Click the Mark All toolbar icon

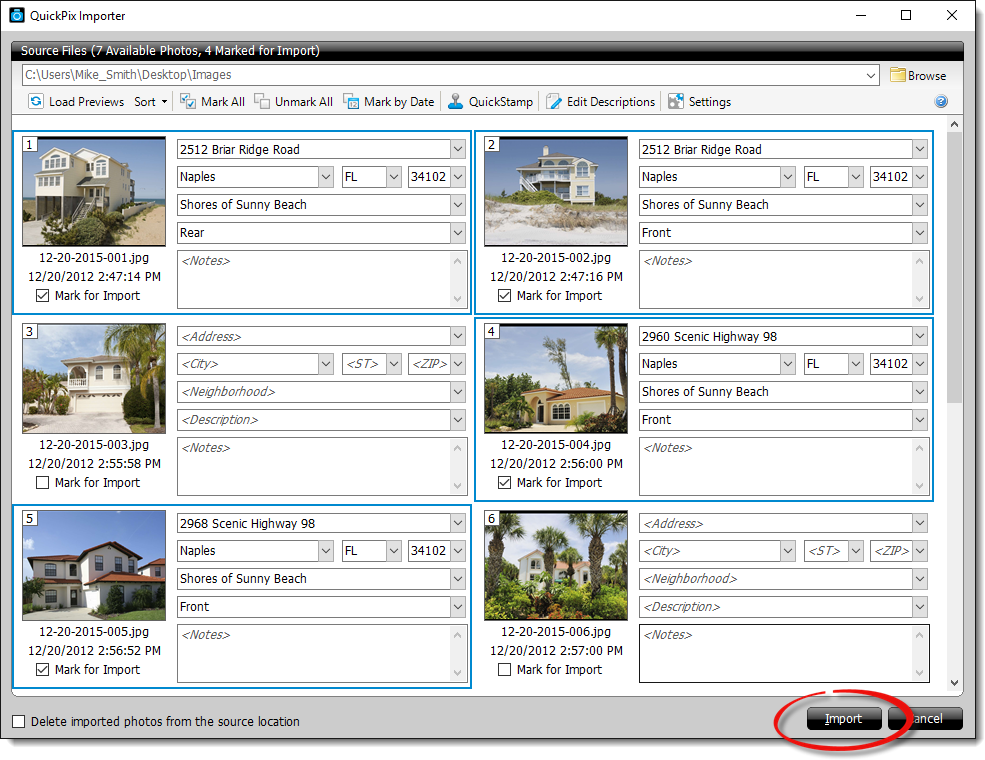pos(187,101)
